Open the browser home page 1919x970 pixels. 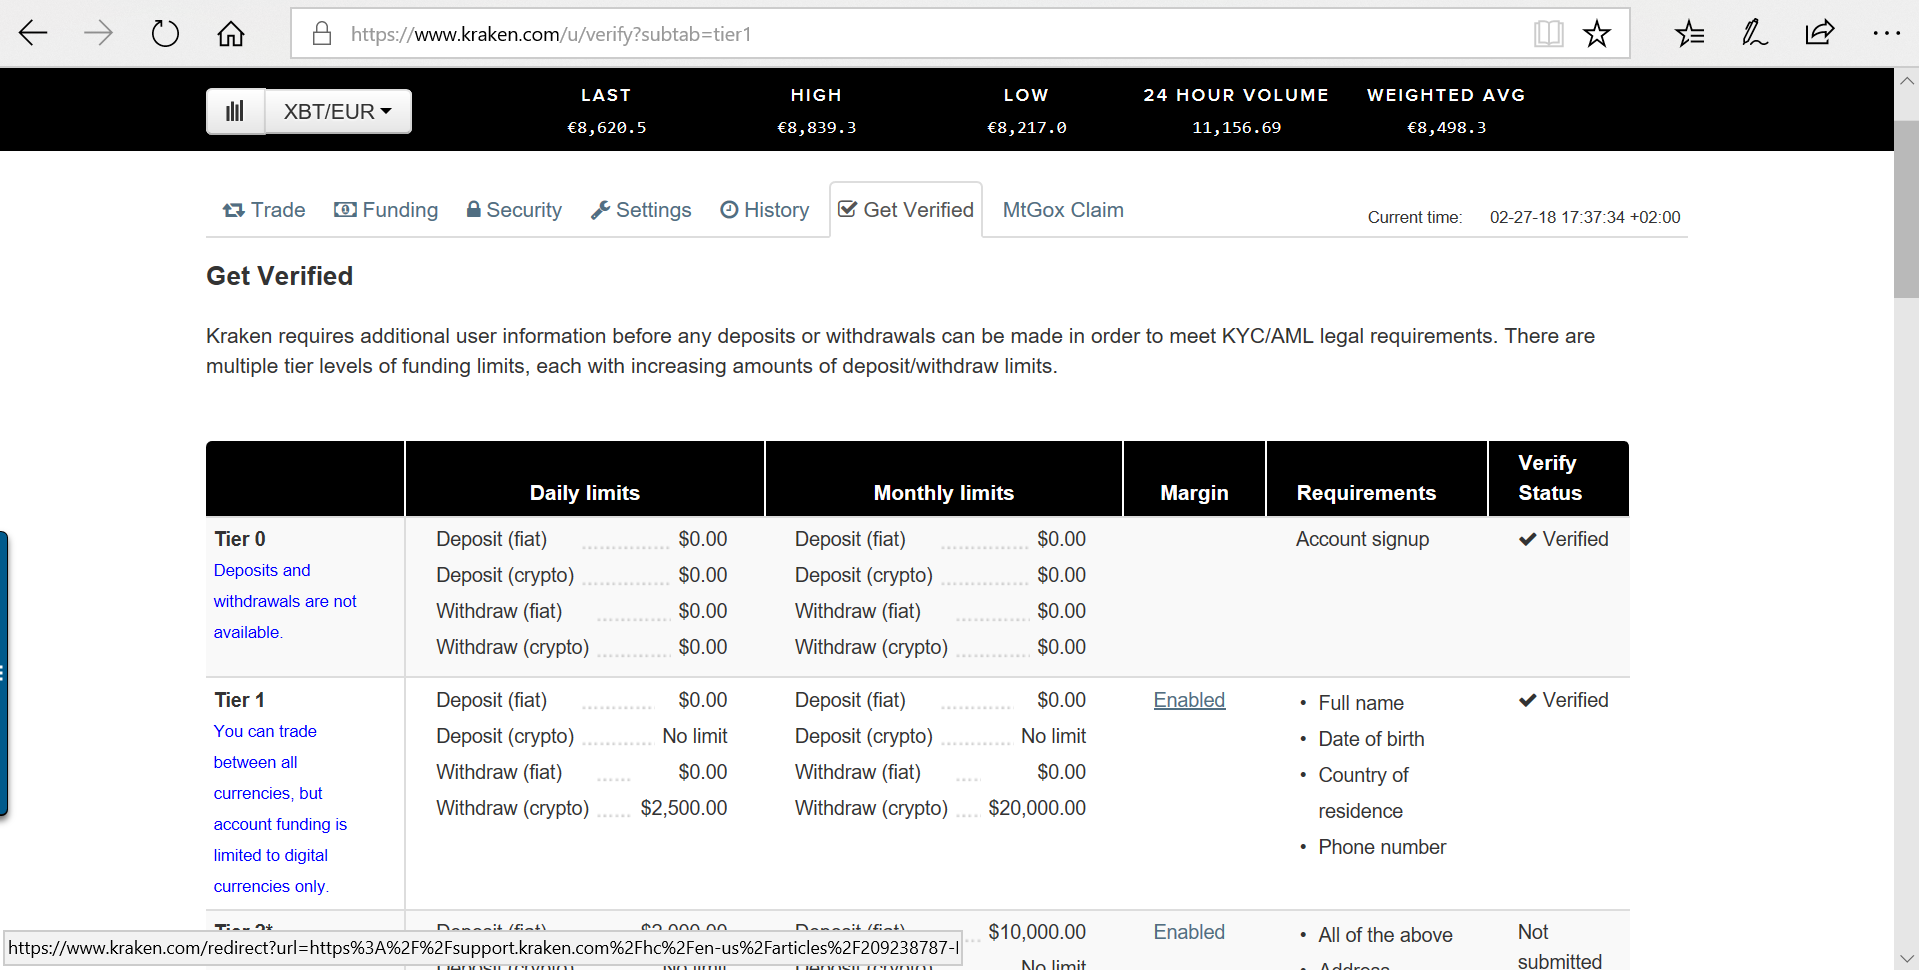(x=231, y=33)
